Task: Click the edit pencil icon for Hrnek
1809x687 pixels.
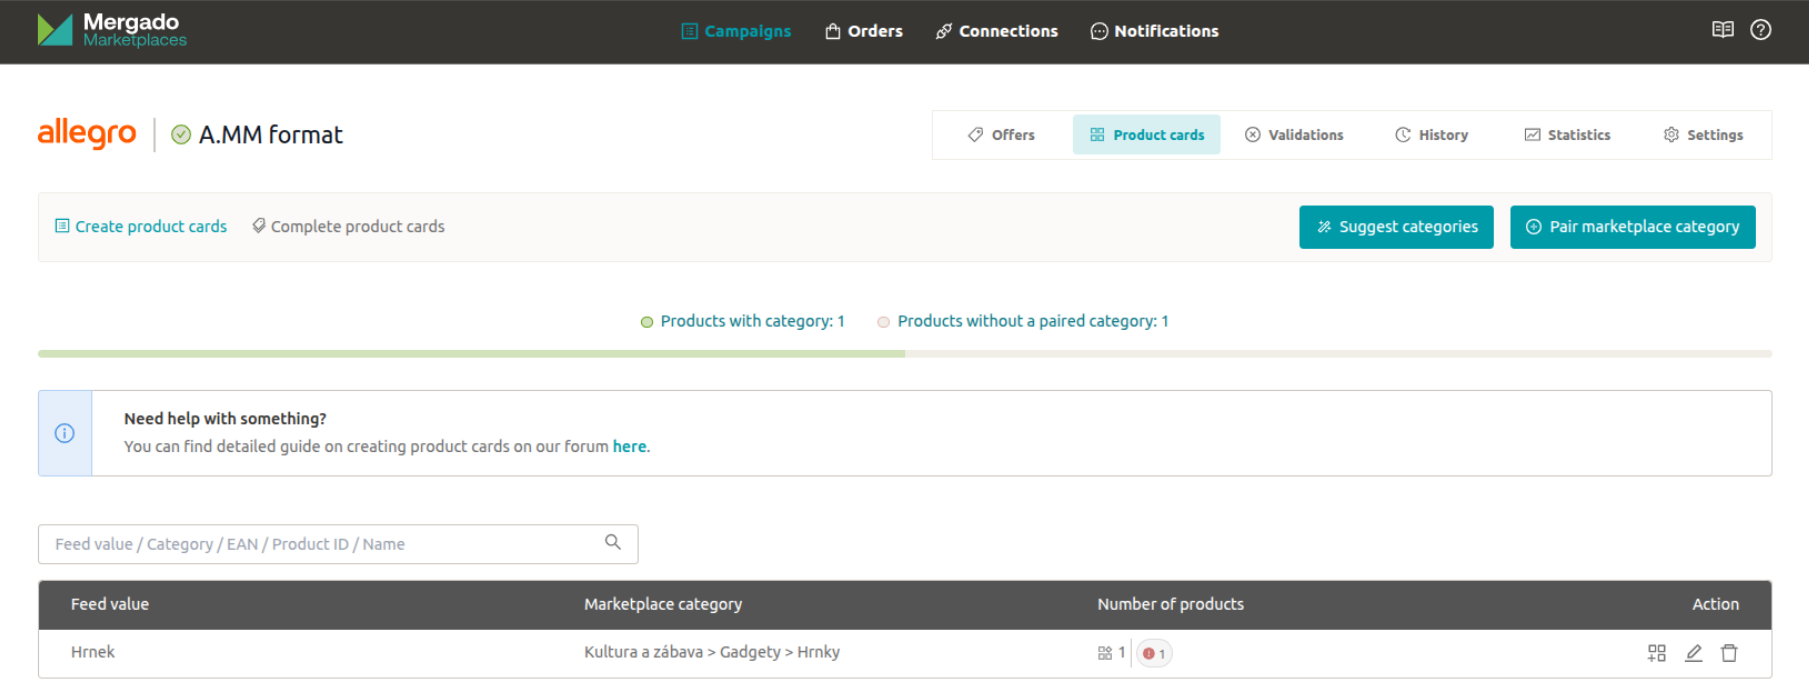Action: (1693, 653)
